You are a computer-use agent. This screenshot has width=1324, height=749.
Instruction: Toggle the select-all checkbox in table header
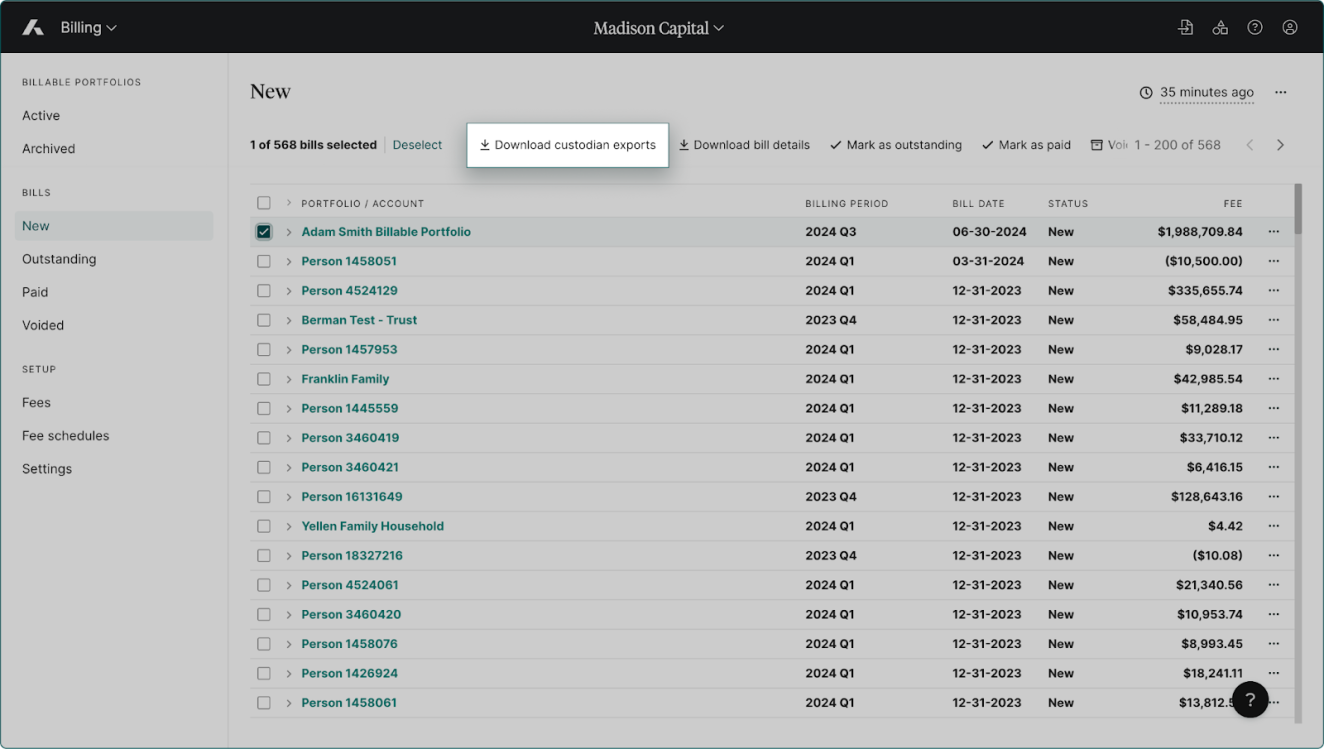(x=264, y=203)
